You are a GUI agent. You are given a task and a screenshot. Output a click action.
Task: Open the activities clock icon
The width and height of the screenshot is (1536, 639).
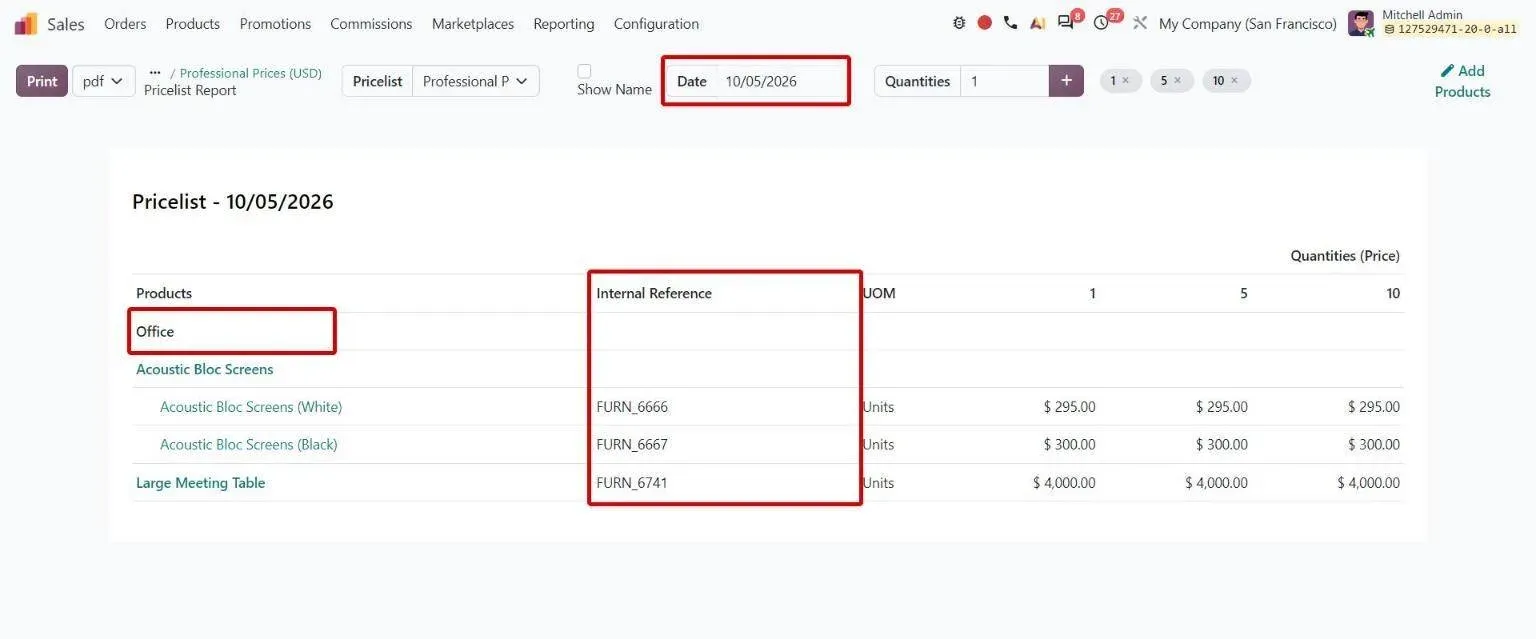tap(1101, 23)
